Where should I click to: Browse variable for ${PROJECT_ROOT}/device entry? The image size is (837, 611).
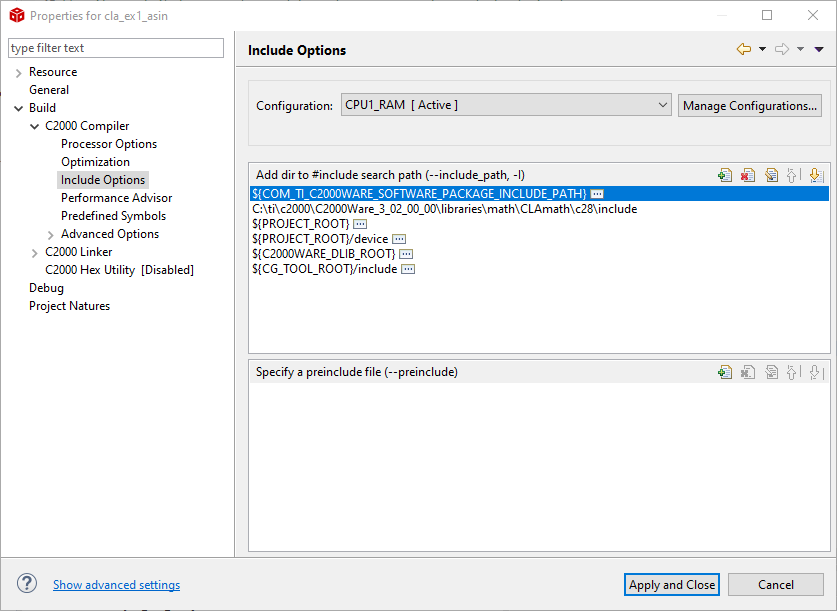(x=399, y=239)
